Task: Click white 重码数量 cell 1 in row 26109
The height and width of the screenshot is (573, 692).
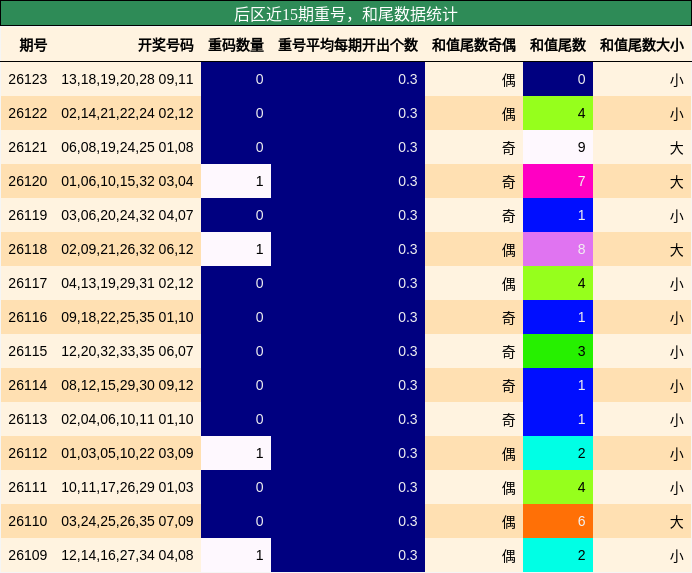Action: [x=236, y=555]
